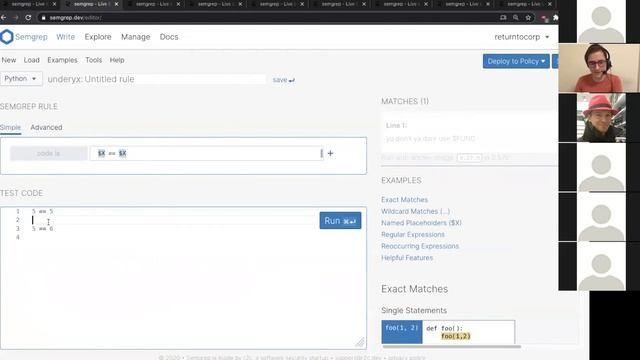The height and width of the screenshot is (360, 640).
Task: Reload the page with the refresh icon
Action: pos(28,18)
